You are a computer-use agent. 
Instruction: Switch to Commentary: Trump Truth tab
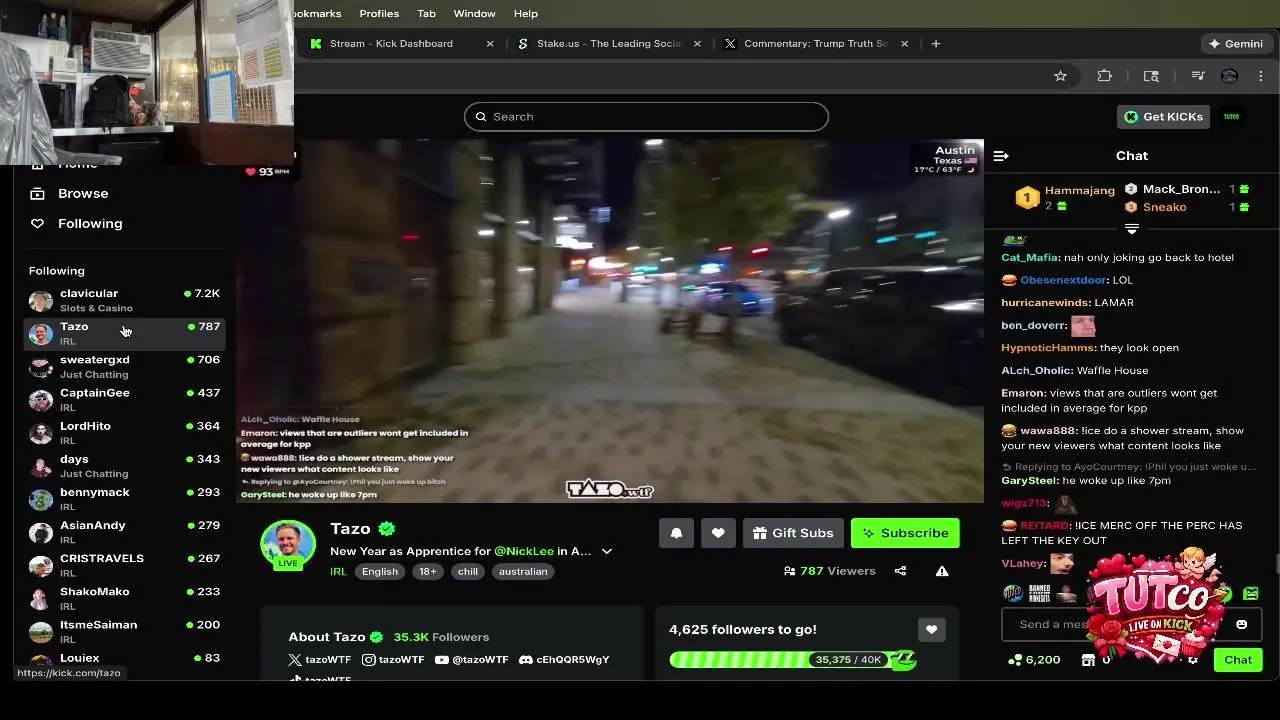(816, 44)
